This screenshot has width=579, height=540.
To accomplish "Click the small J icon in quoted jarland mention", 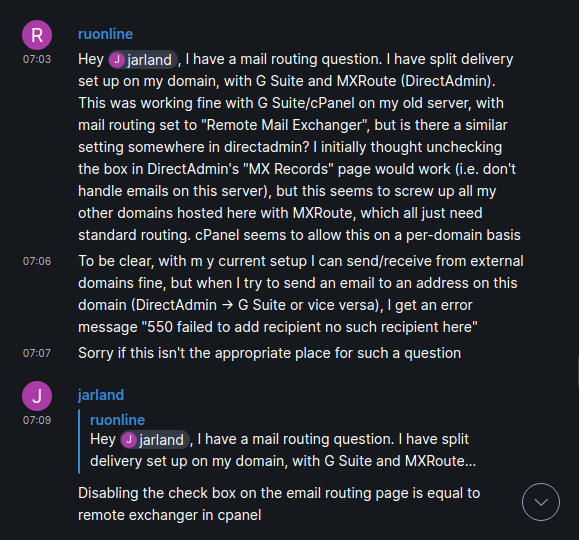I will (129, 440).
